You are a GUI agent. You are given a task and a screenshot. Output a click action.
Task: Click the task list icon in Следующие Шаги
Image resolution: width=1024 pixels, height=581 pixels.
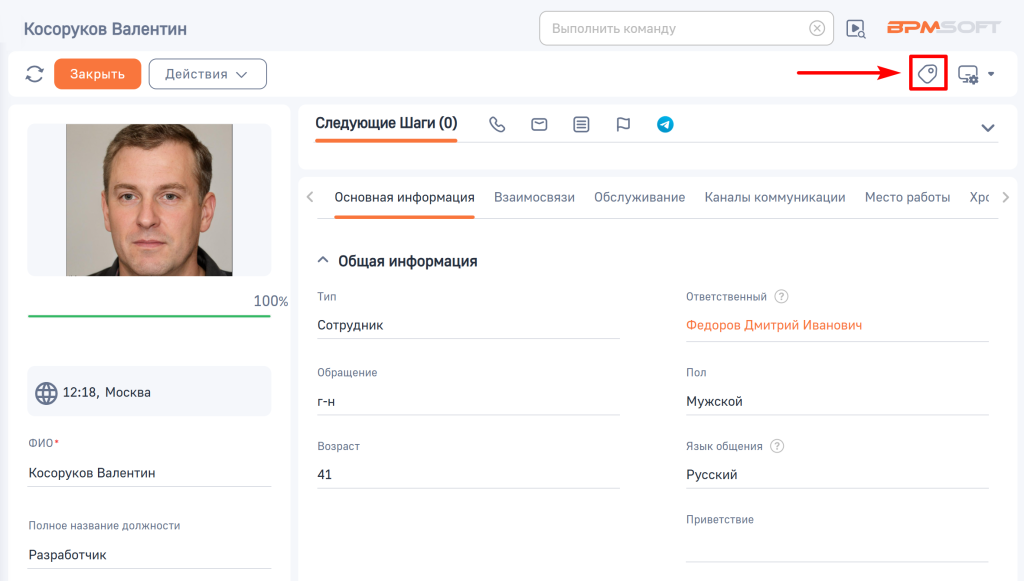(581, 125)
